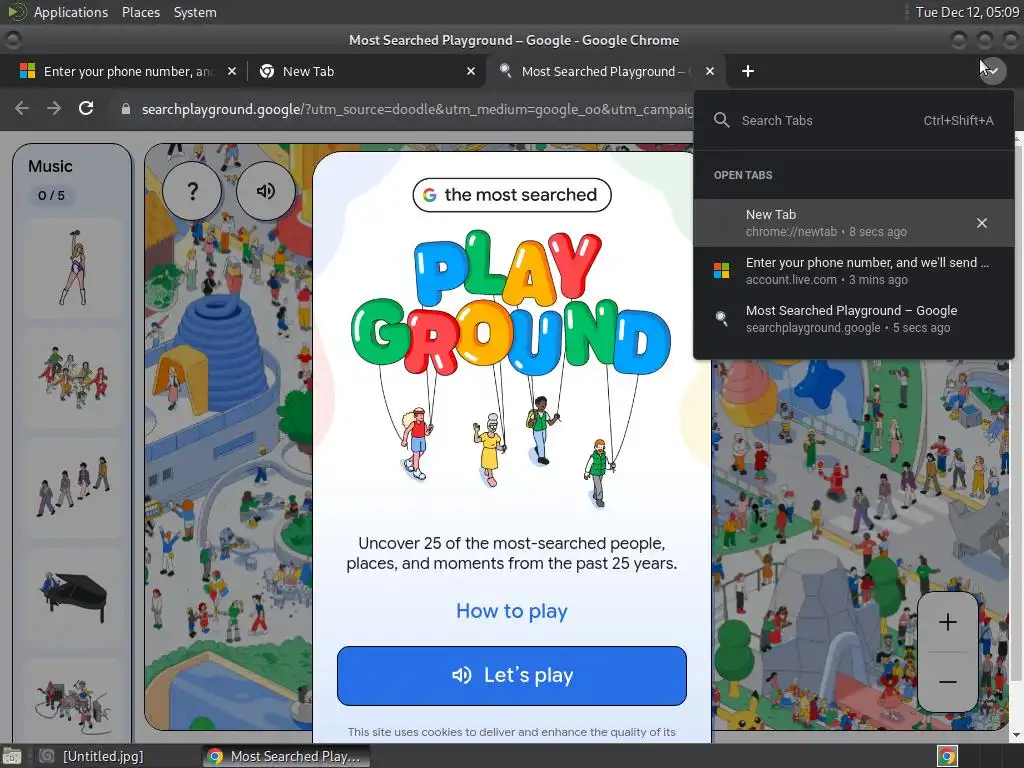Reload the page

pyautogui.click(x=86, y=108)
